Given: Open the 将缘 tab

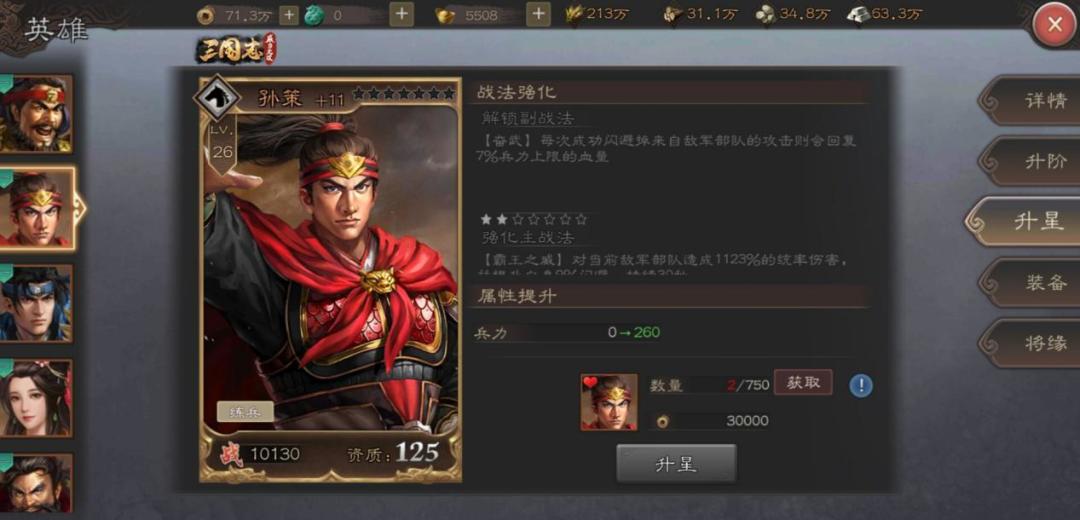Looking at the screenshot, I should [1032, 343].
